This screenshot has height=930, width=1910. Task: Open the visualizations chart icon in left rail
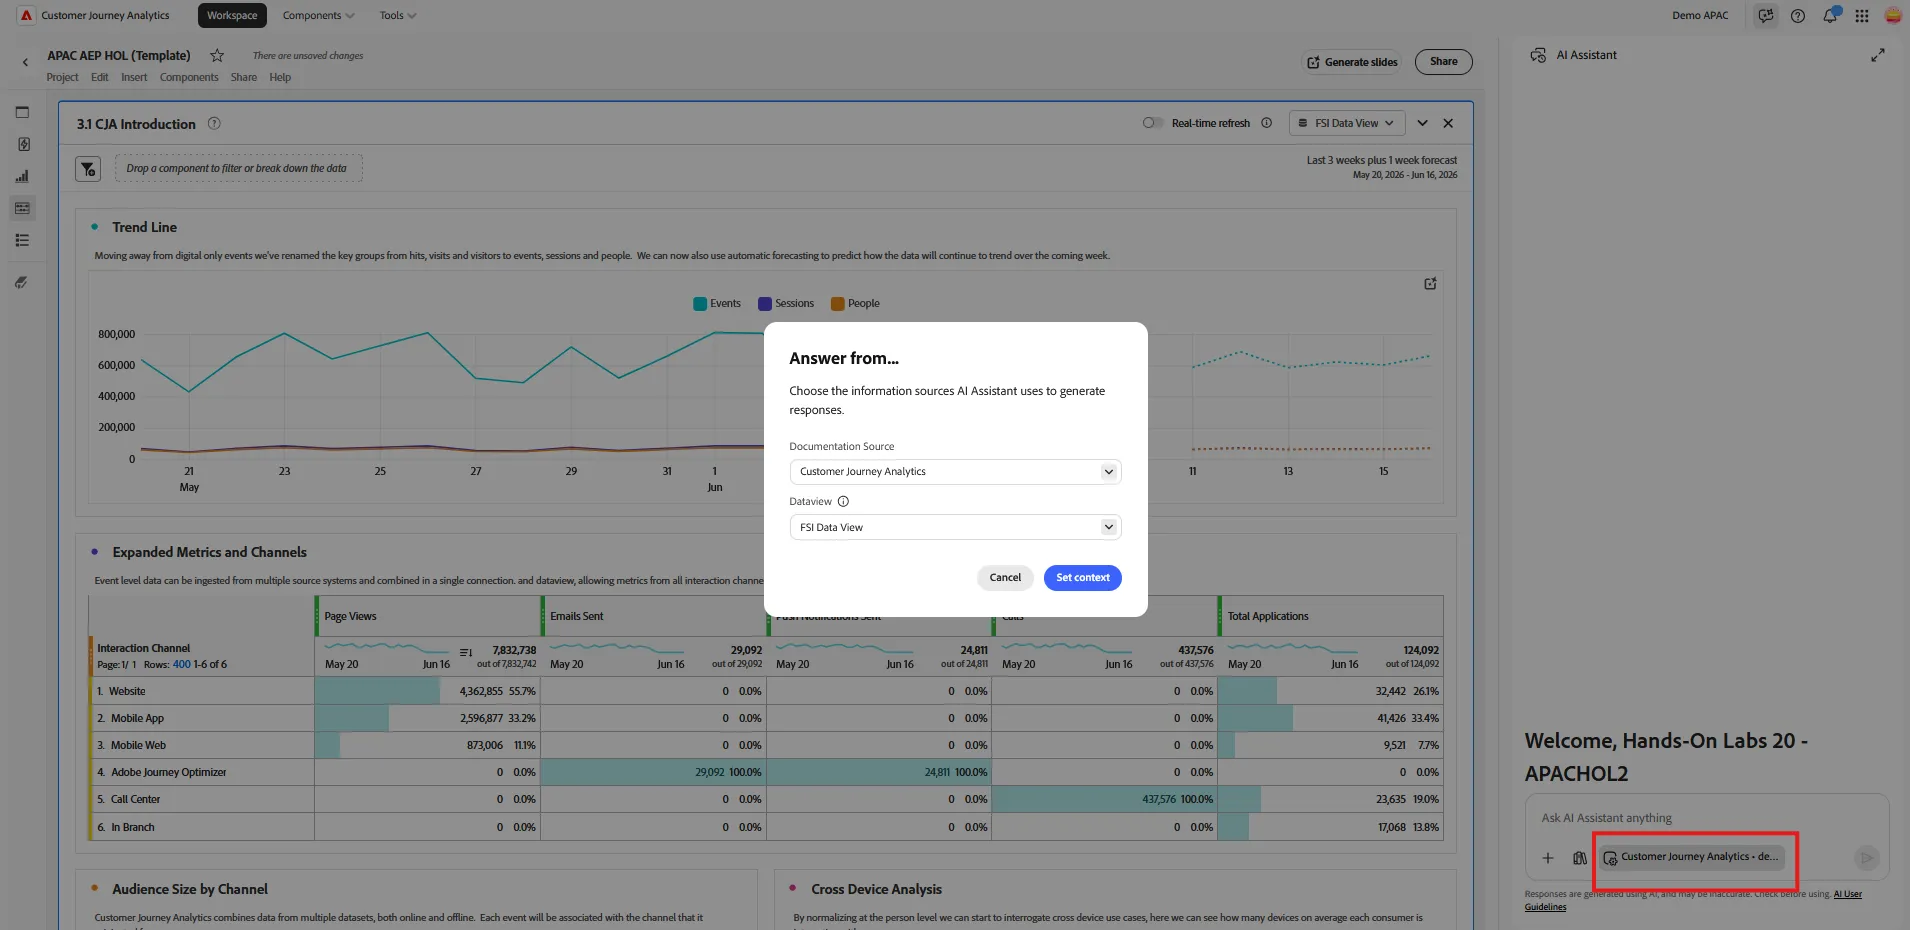pos(22,176)
